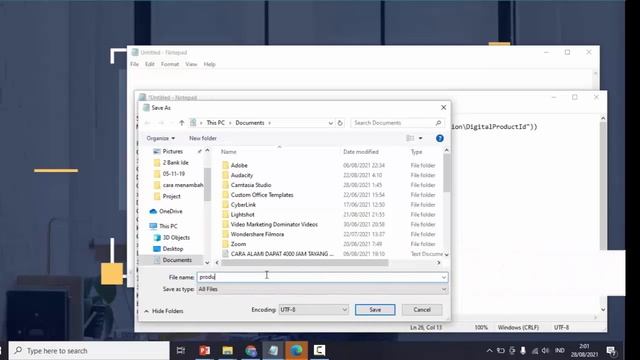
Task: Select the Lightshot folder
Action: pos(242,214)
